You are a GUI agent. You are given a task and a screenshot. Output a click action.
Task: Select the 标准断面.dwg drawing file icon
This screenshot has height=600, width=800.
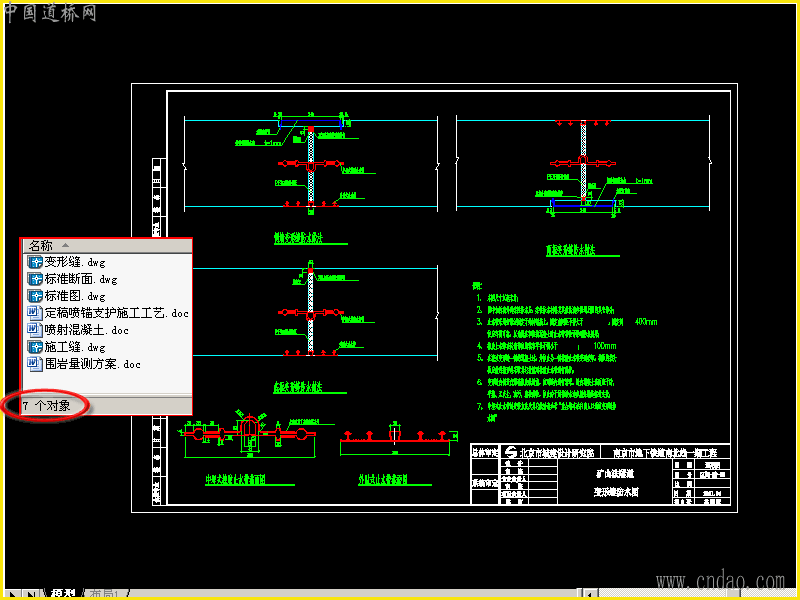[x=35, y=279]
